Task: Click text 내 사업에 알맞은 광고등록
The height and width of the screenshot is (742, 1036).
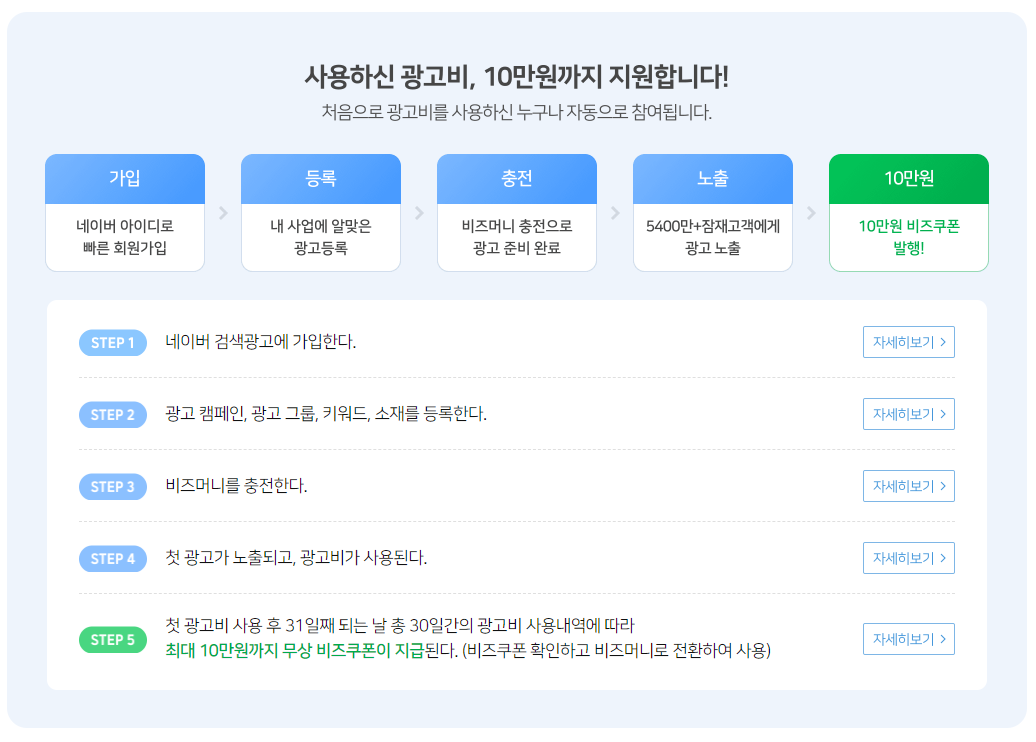Action: click(x=321, y=237)
